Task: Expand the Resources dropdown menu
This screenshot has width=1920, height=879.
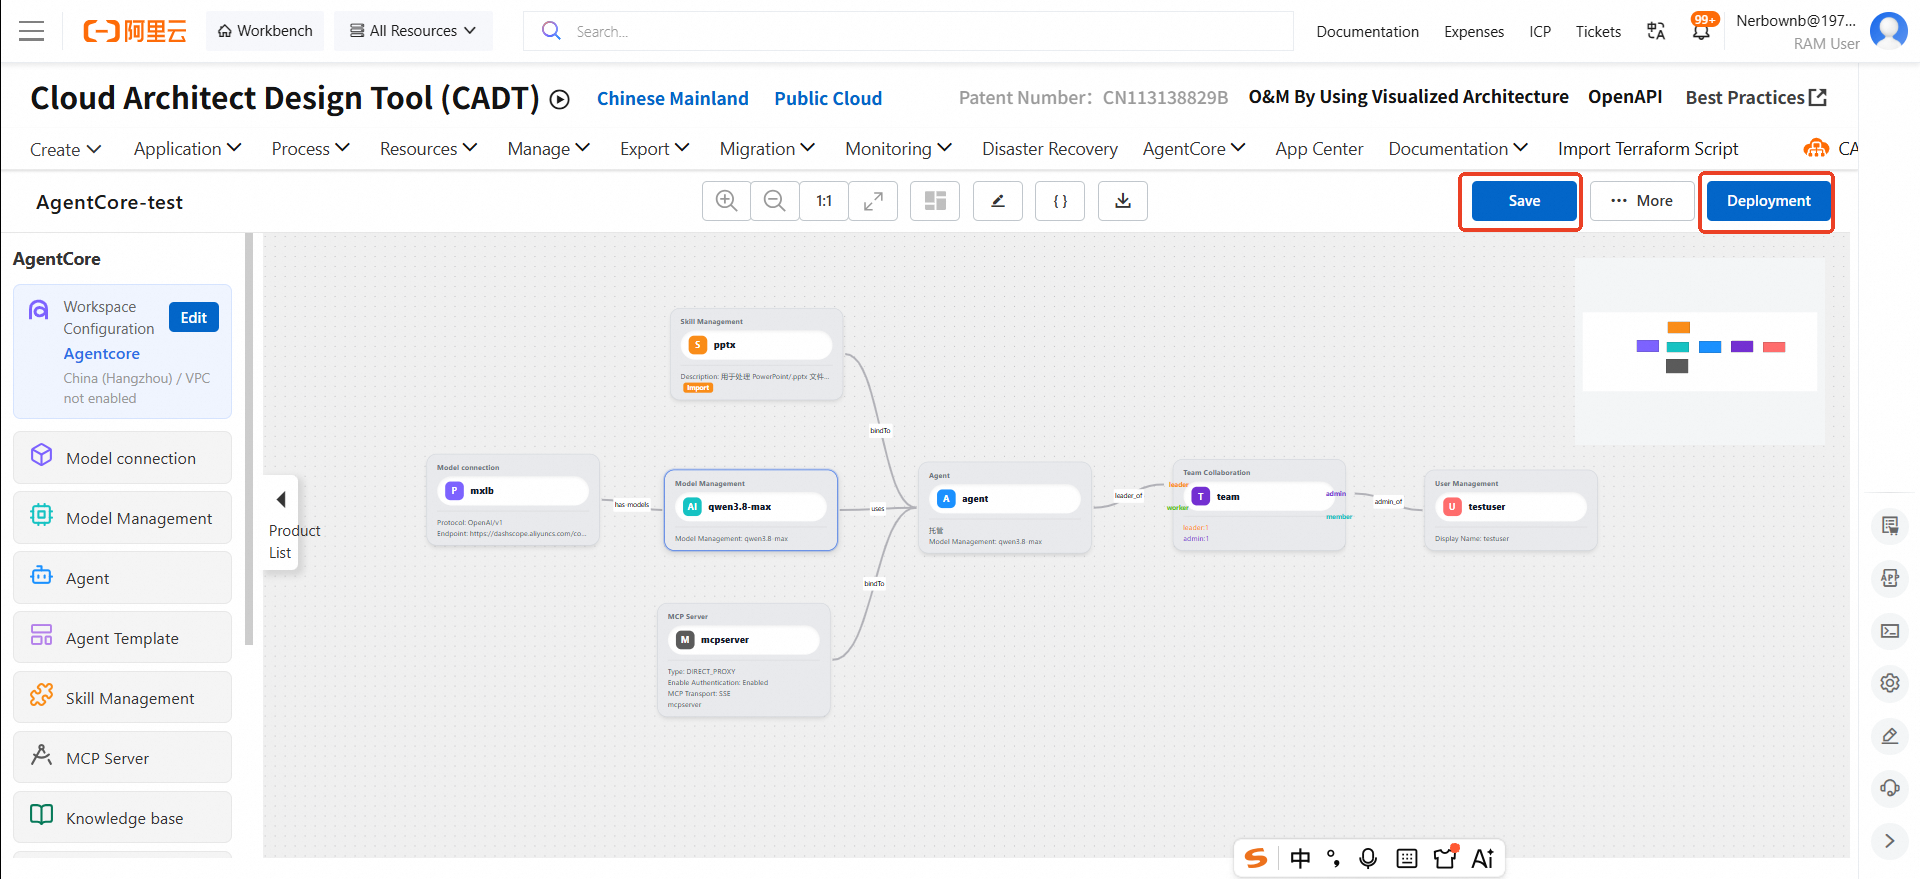Action: tap(428, 149)
